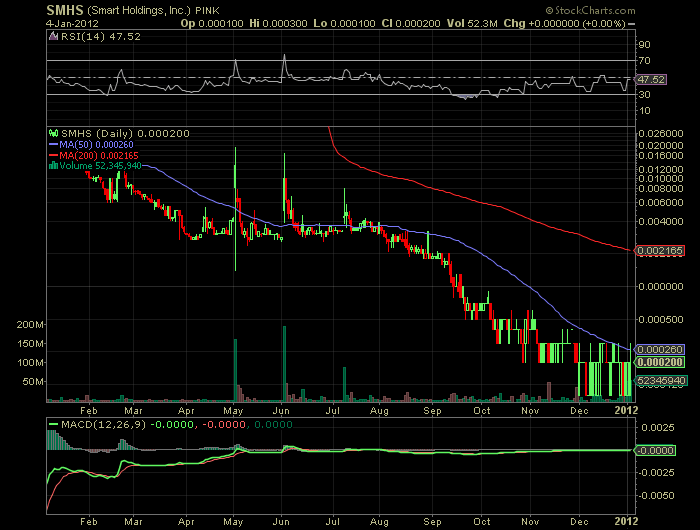Click the RSI(14) legend icon
The width and height of the screenshot is (700, 530).
pyautogui.click(x=53, y=37)
